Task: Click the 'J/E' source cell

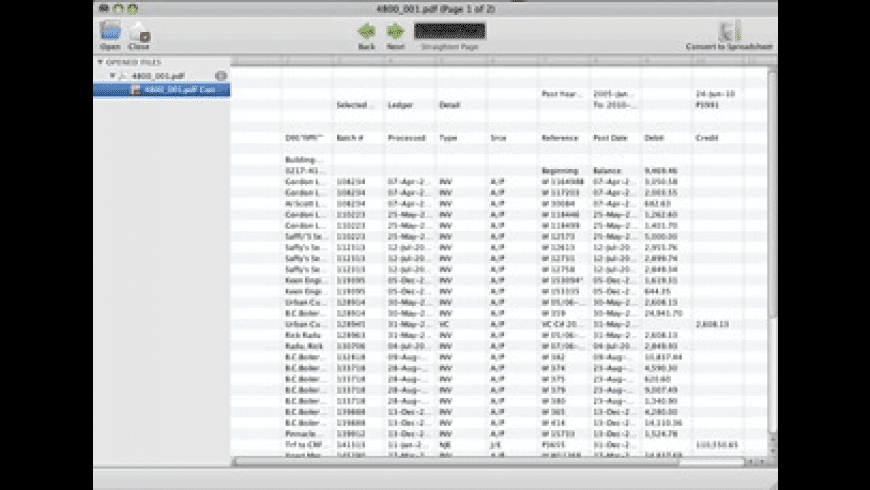Action: (x=496, y=445)
